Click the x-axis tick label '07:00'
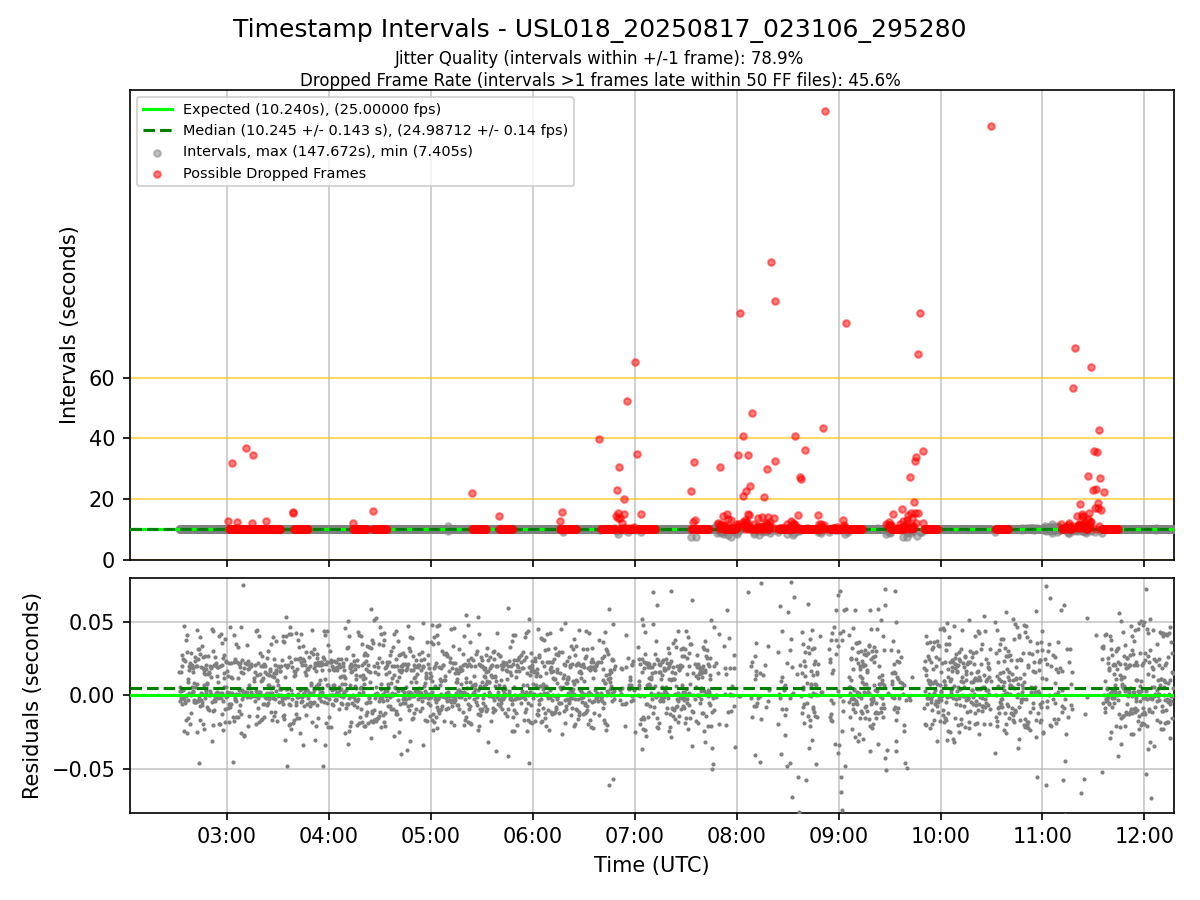This screenshot has height=900, width=1200. click(635, 834)
